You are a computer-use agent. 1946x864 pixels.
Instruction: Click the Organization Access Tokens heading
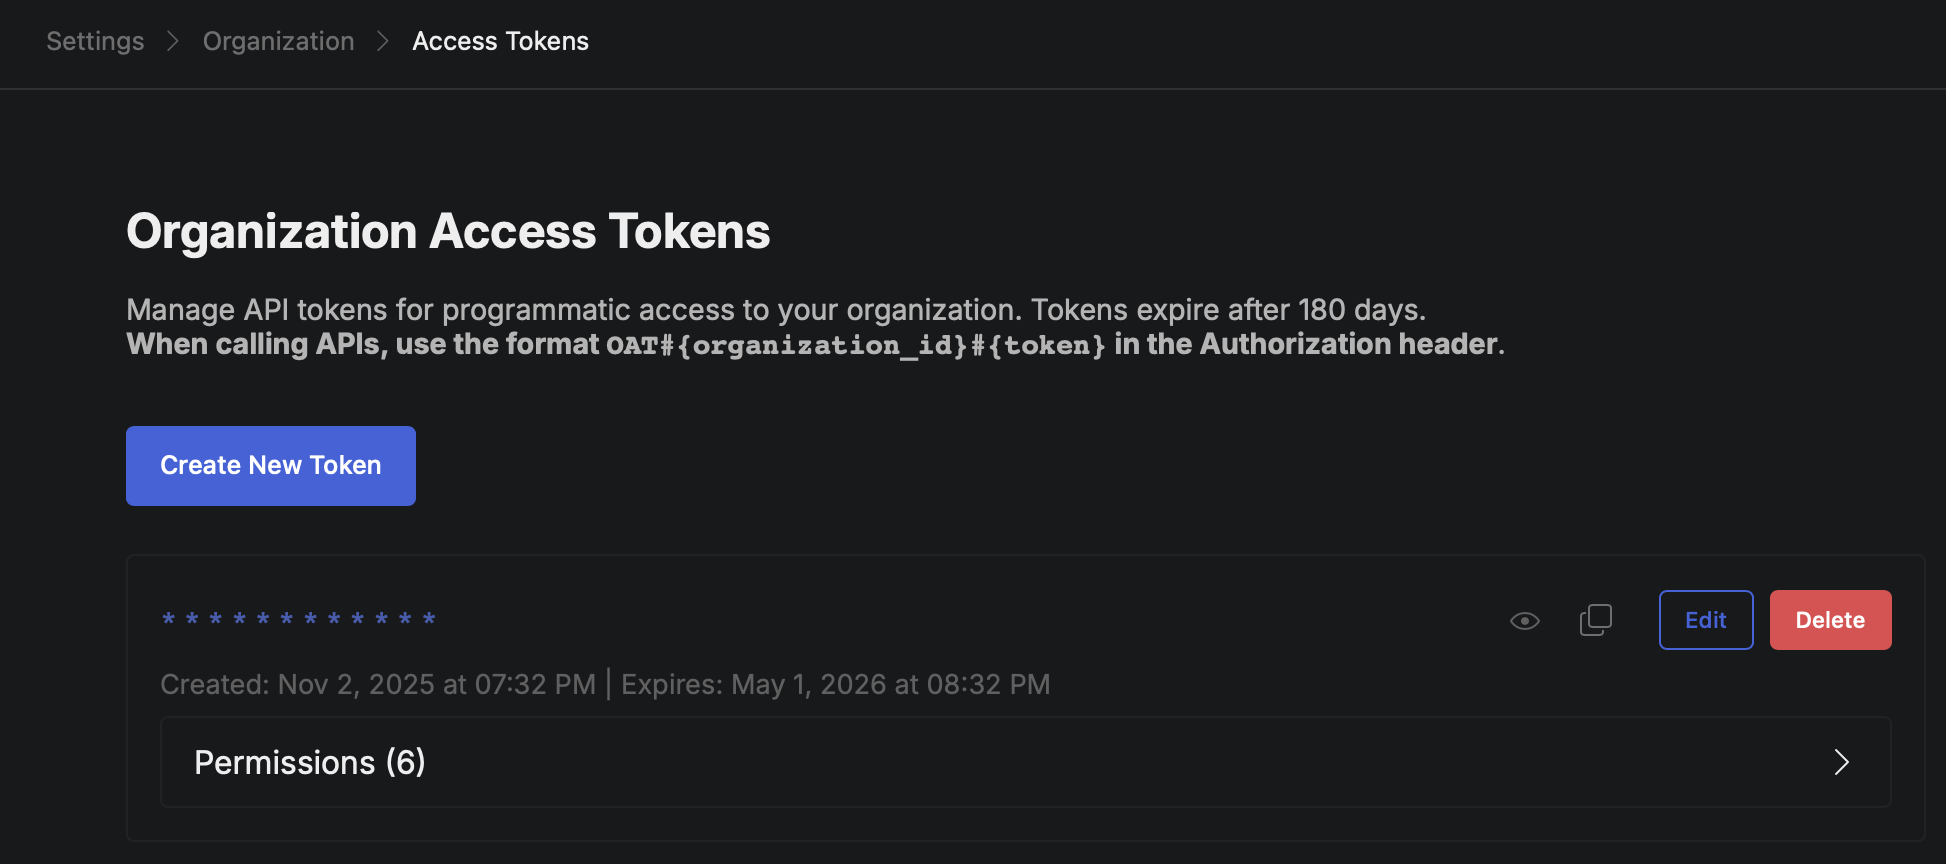[x=448, y=231]
